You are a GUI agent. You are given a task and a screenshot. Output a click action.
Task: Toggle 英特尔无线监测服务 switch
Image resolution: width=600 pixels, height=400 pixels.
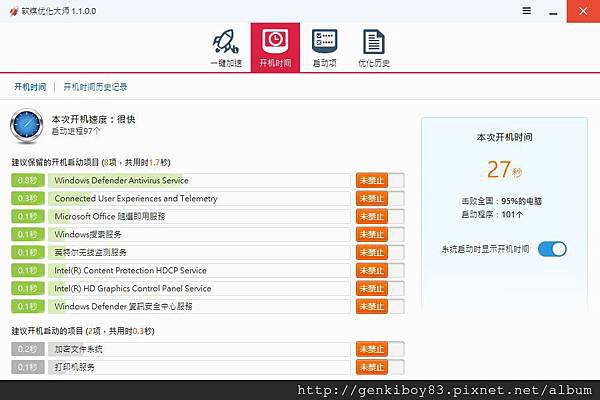380,252
